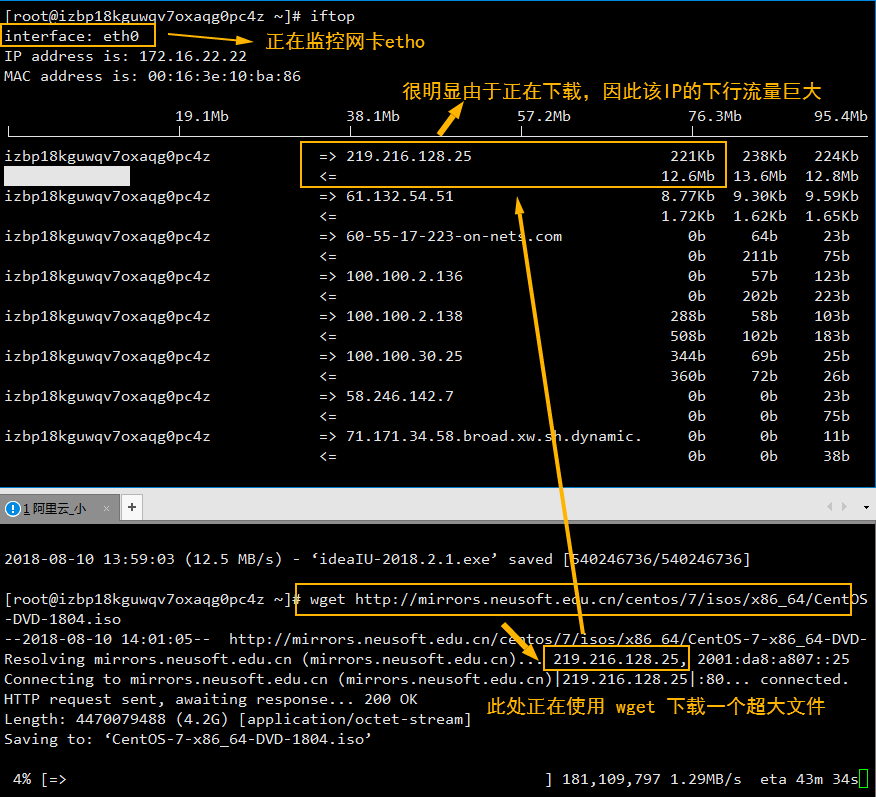The width and height of the screenshot is (876, 797).
Task: Select the 阿里云_小 terminal tab
Action: 55,507
